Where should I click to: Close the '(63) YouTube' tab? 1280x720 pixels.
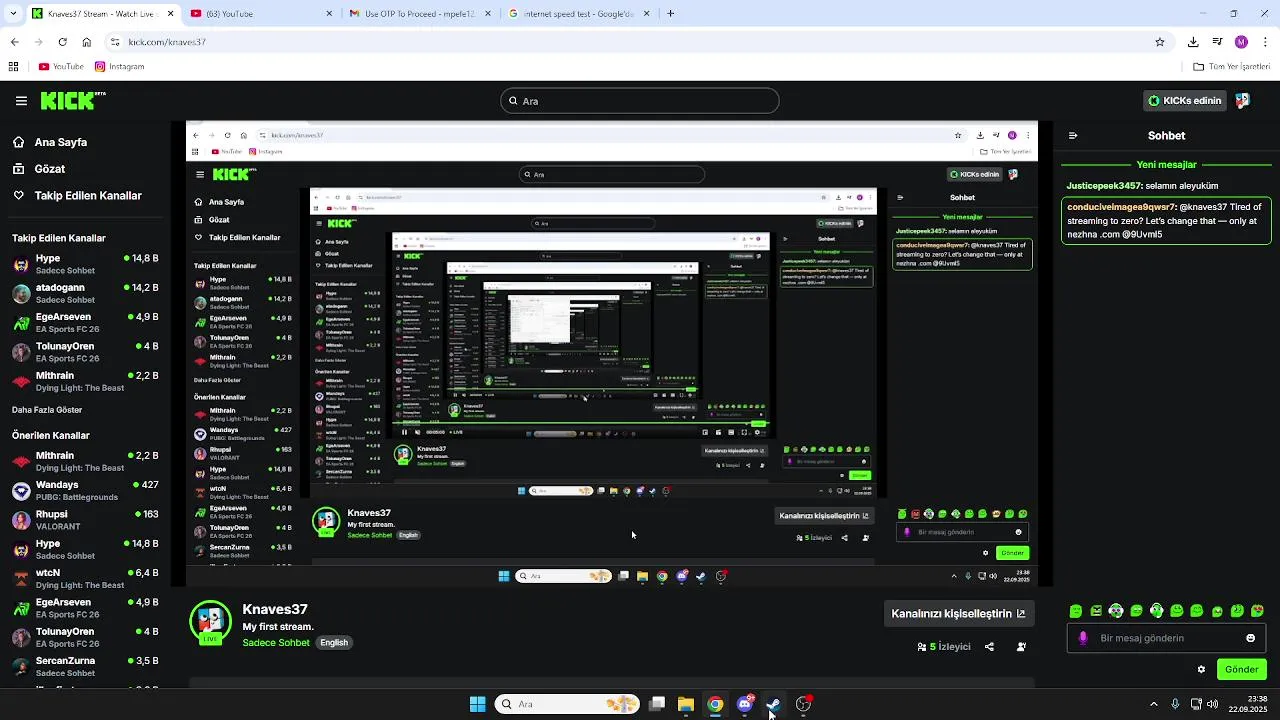(329, 14)
